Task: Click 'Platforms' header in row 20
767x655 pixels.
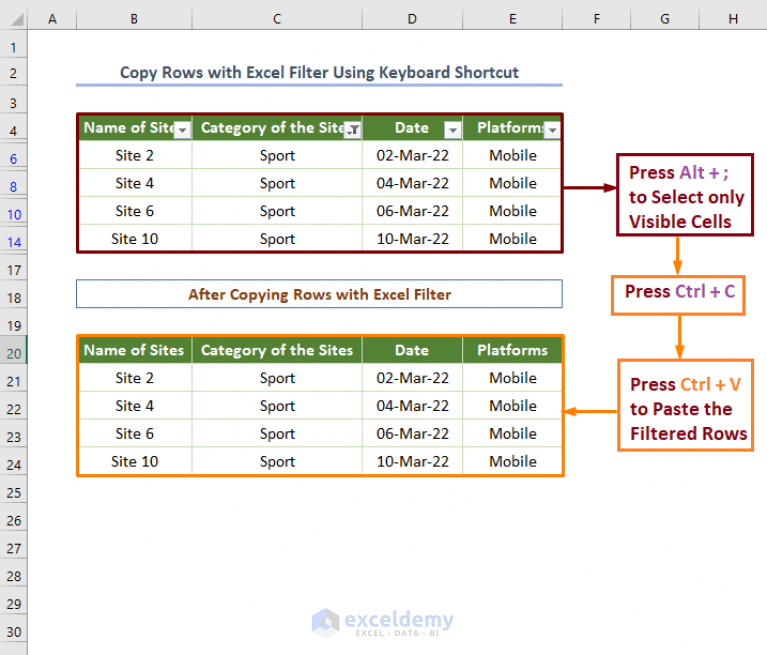Action: tap(513, 350)
